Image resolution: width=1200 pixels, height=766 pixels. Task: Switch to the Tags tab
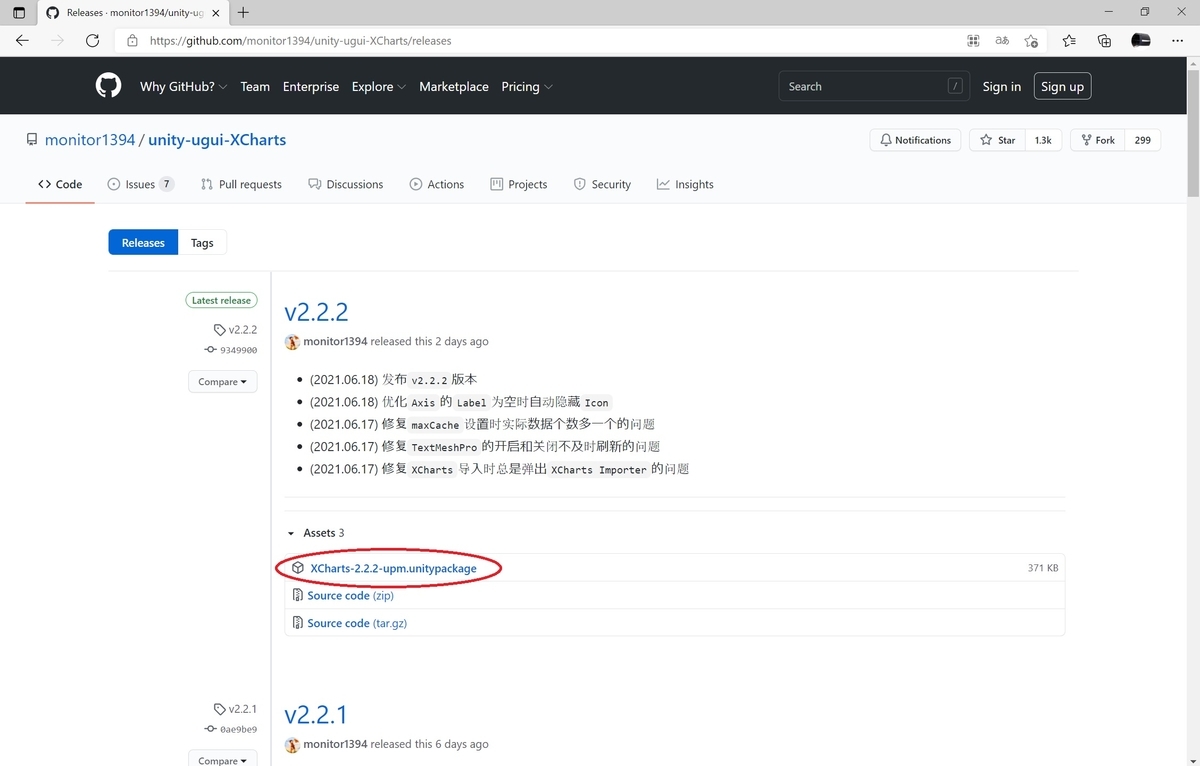point(202,242)
